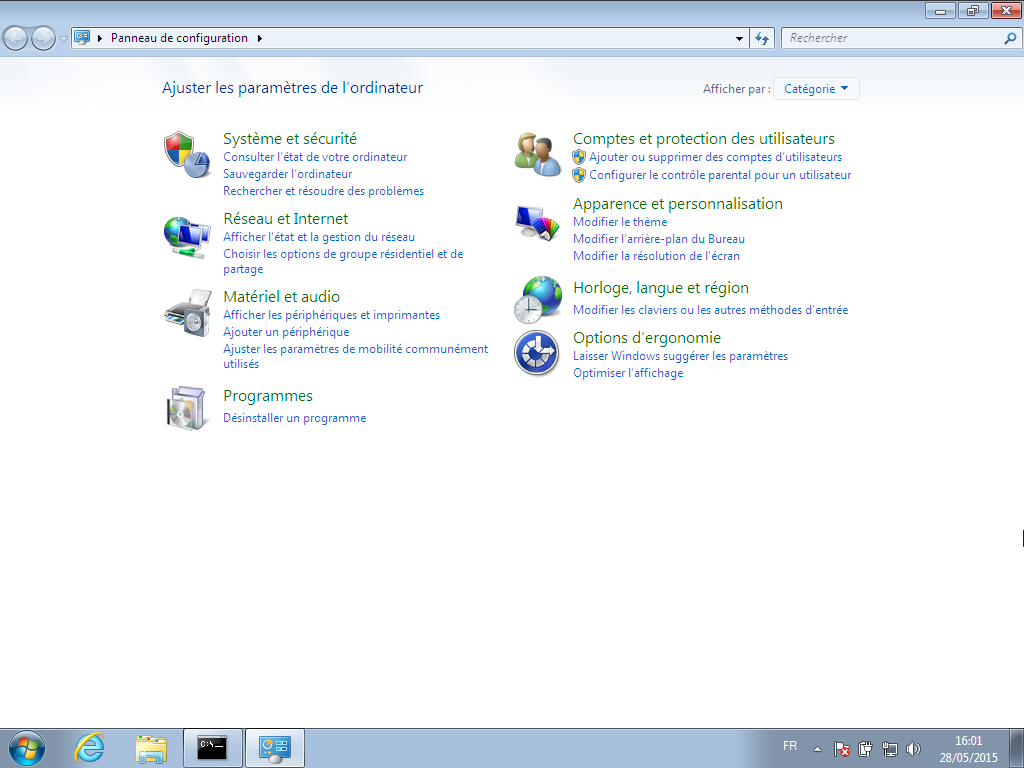Screen dimensions: 1024x768
Task: Open the Programmes disc box icon
Action: tap(187, 408)
